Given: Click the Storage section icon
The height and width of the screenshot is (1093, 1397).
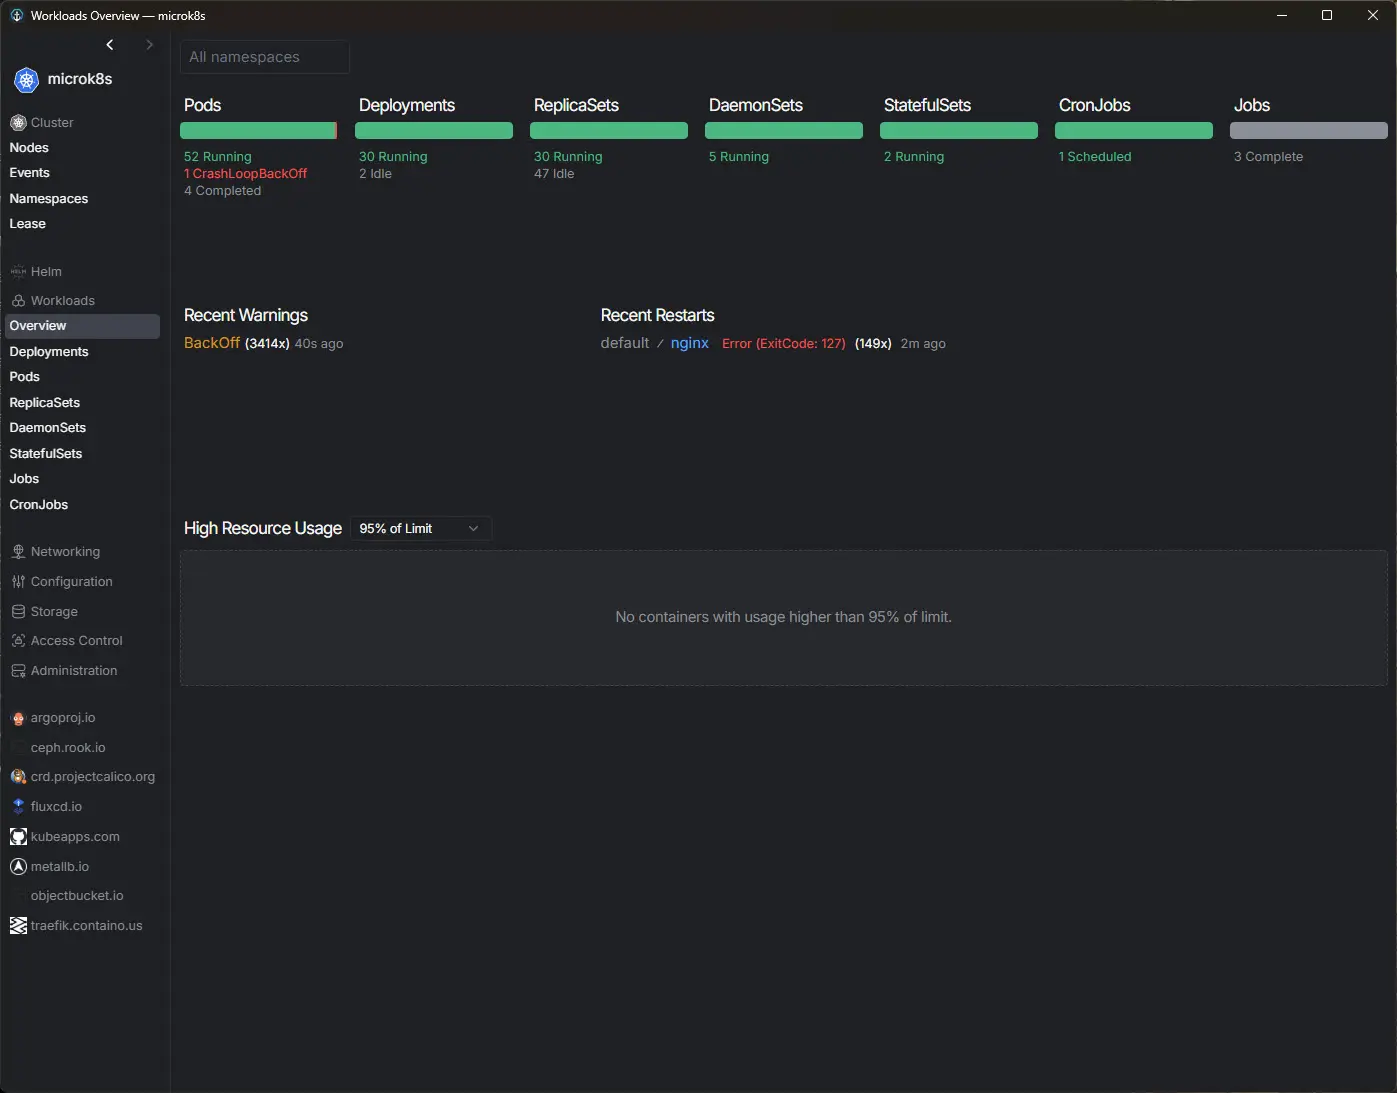Looking at the screenshot, I should [x=18, y=612].
